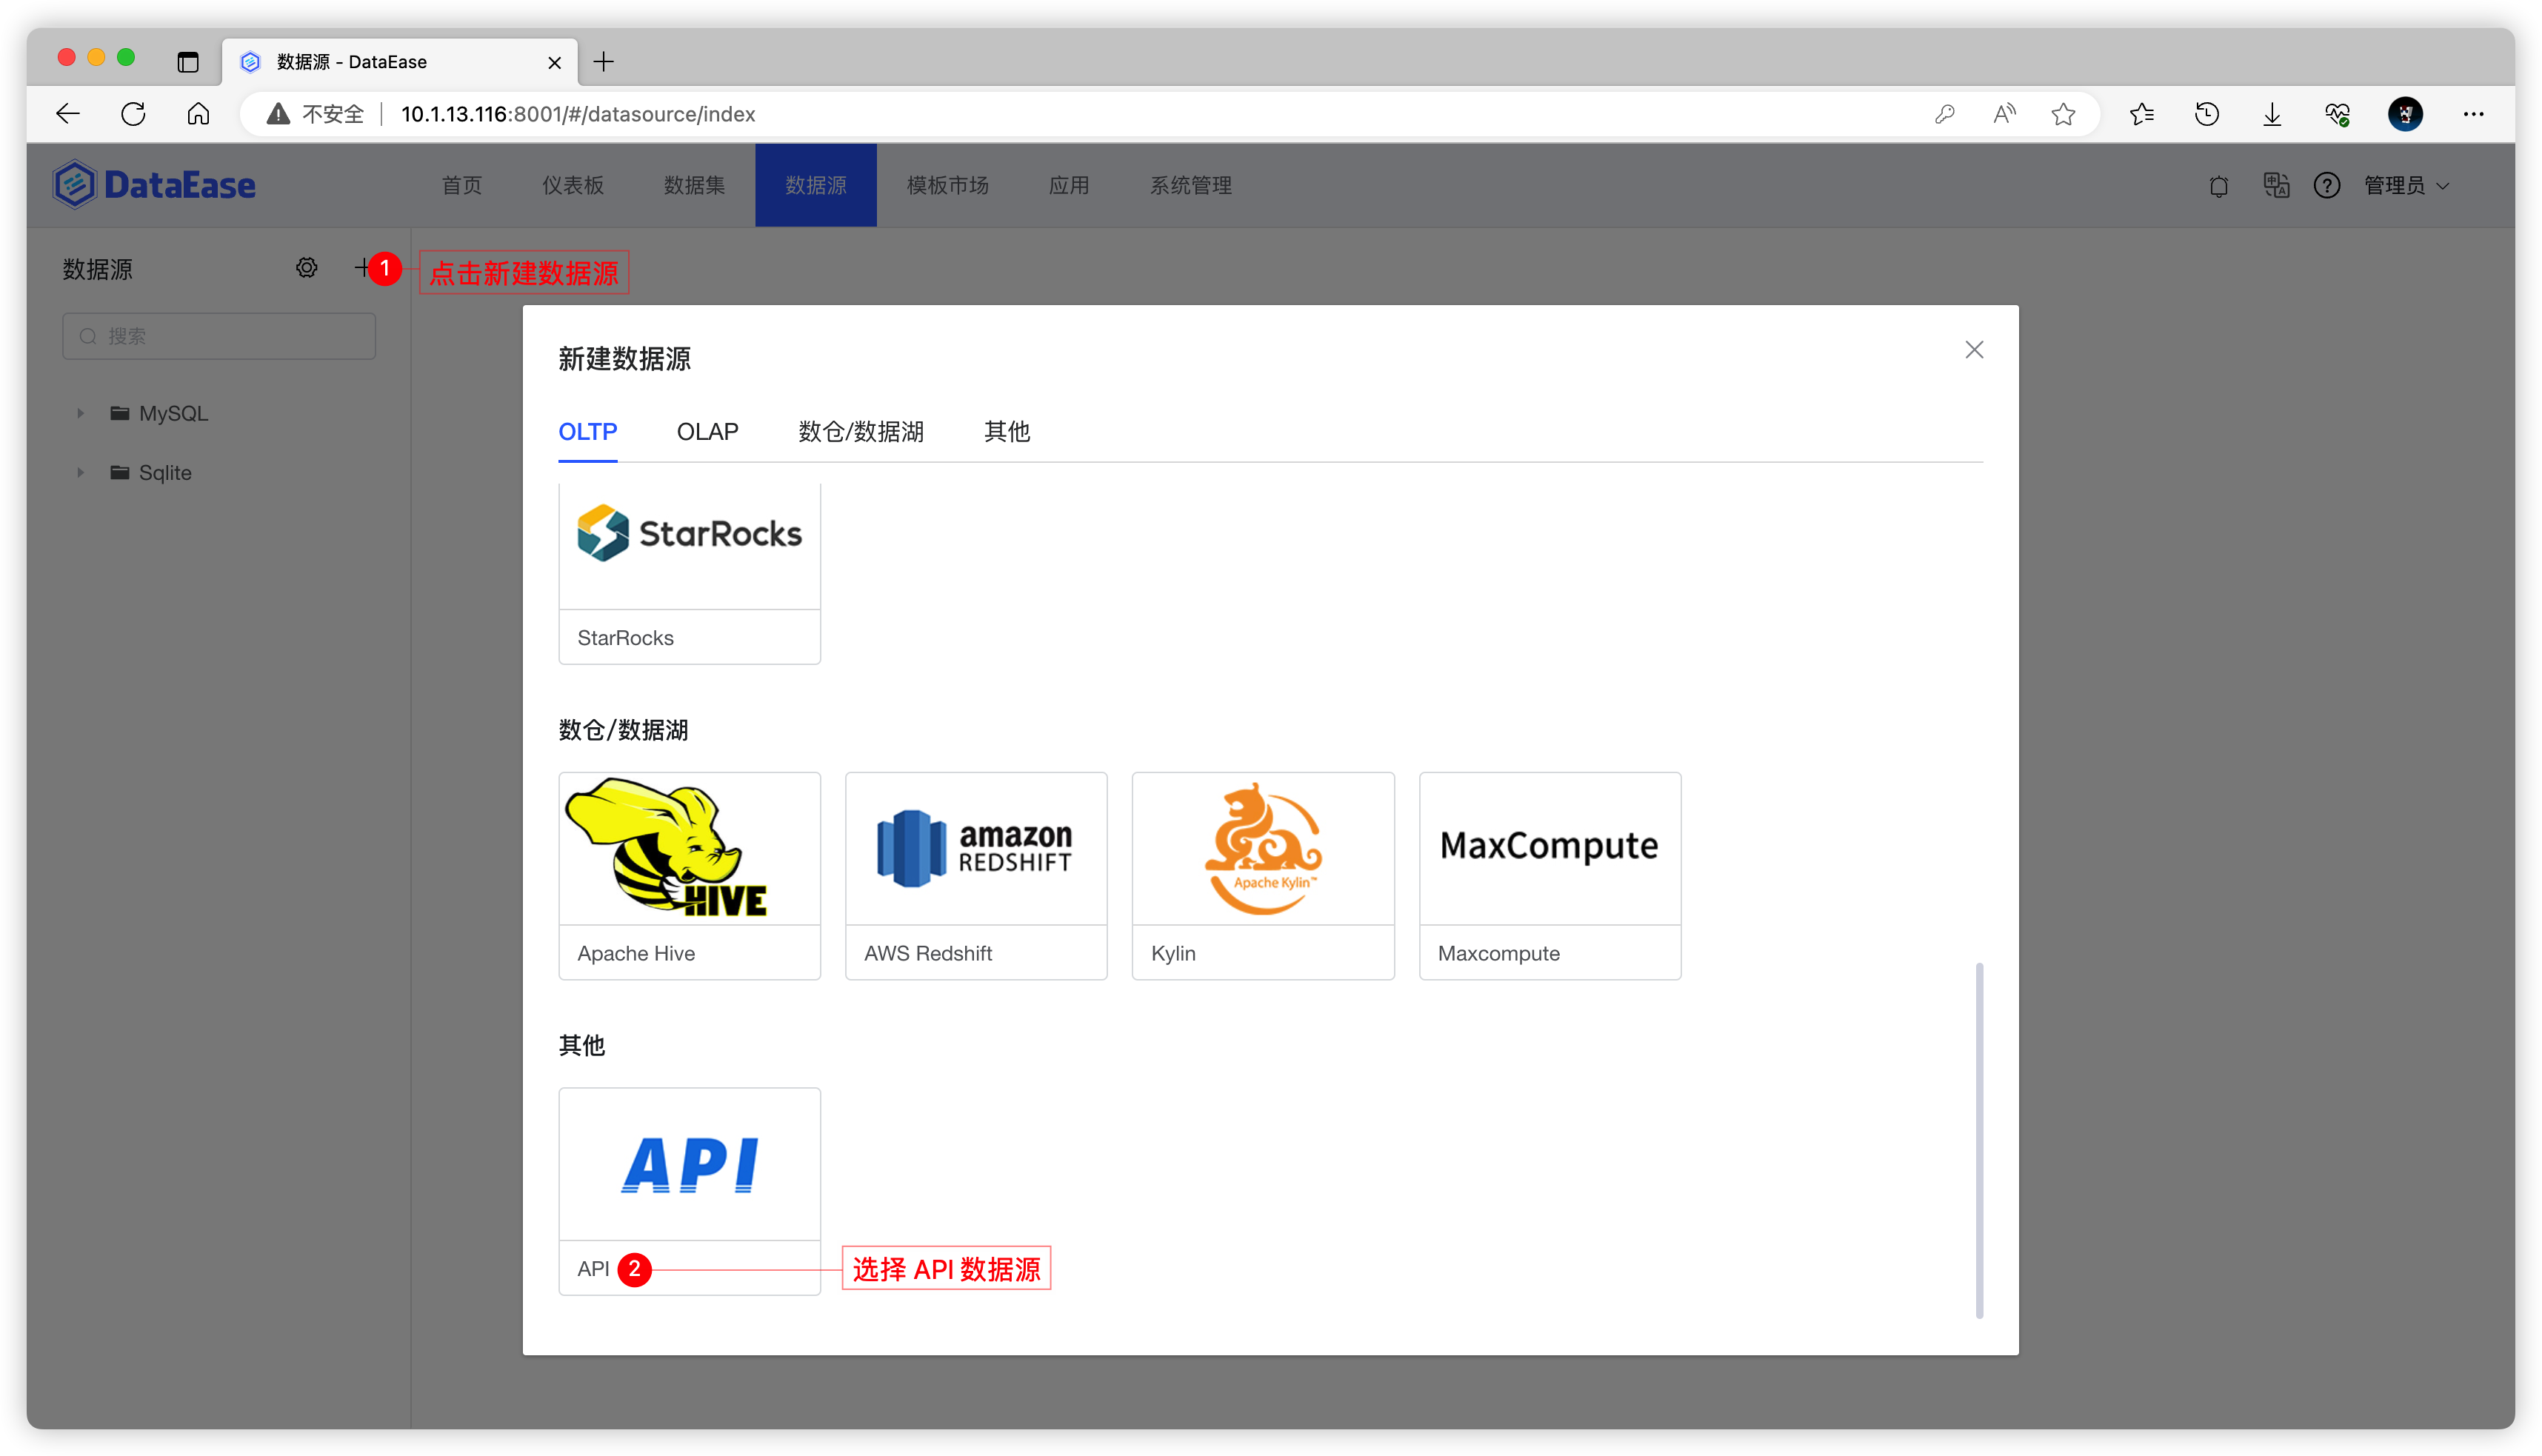Open the notifications bell icon
The width and height of the screenshot is (2542, 1456).
coord(2219,186)
